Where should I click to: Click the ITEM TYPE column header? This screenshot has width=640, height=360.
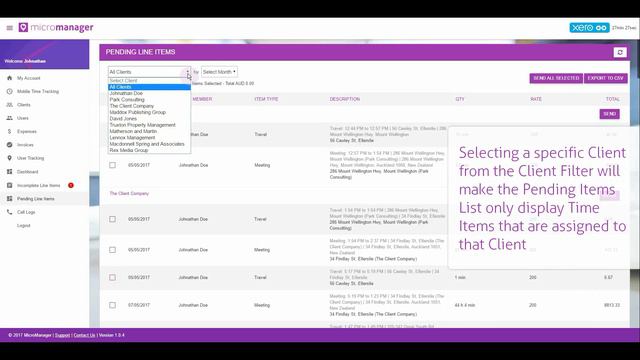click(x=266, y=99)
